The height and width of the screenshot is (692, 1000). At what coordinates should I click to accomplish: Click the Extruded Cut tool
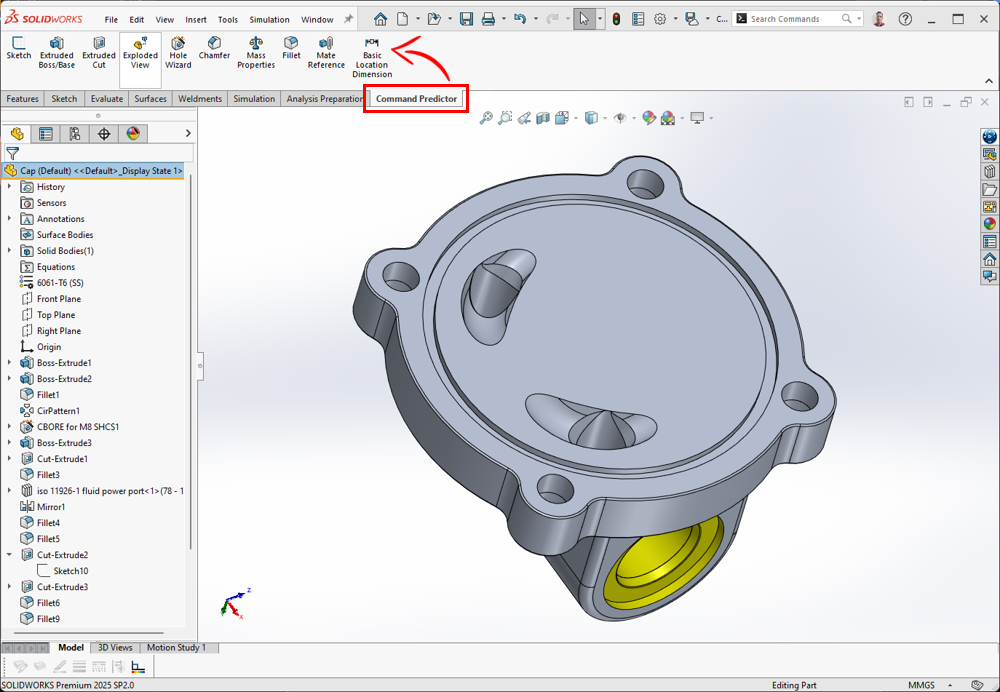(x=99, y=52)
